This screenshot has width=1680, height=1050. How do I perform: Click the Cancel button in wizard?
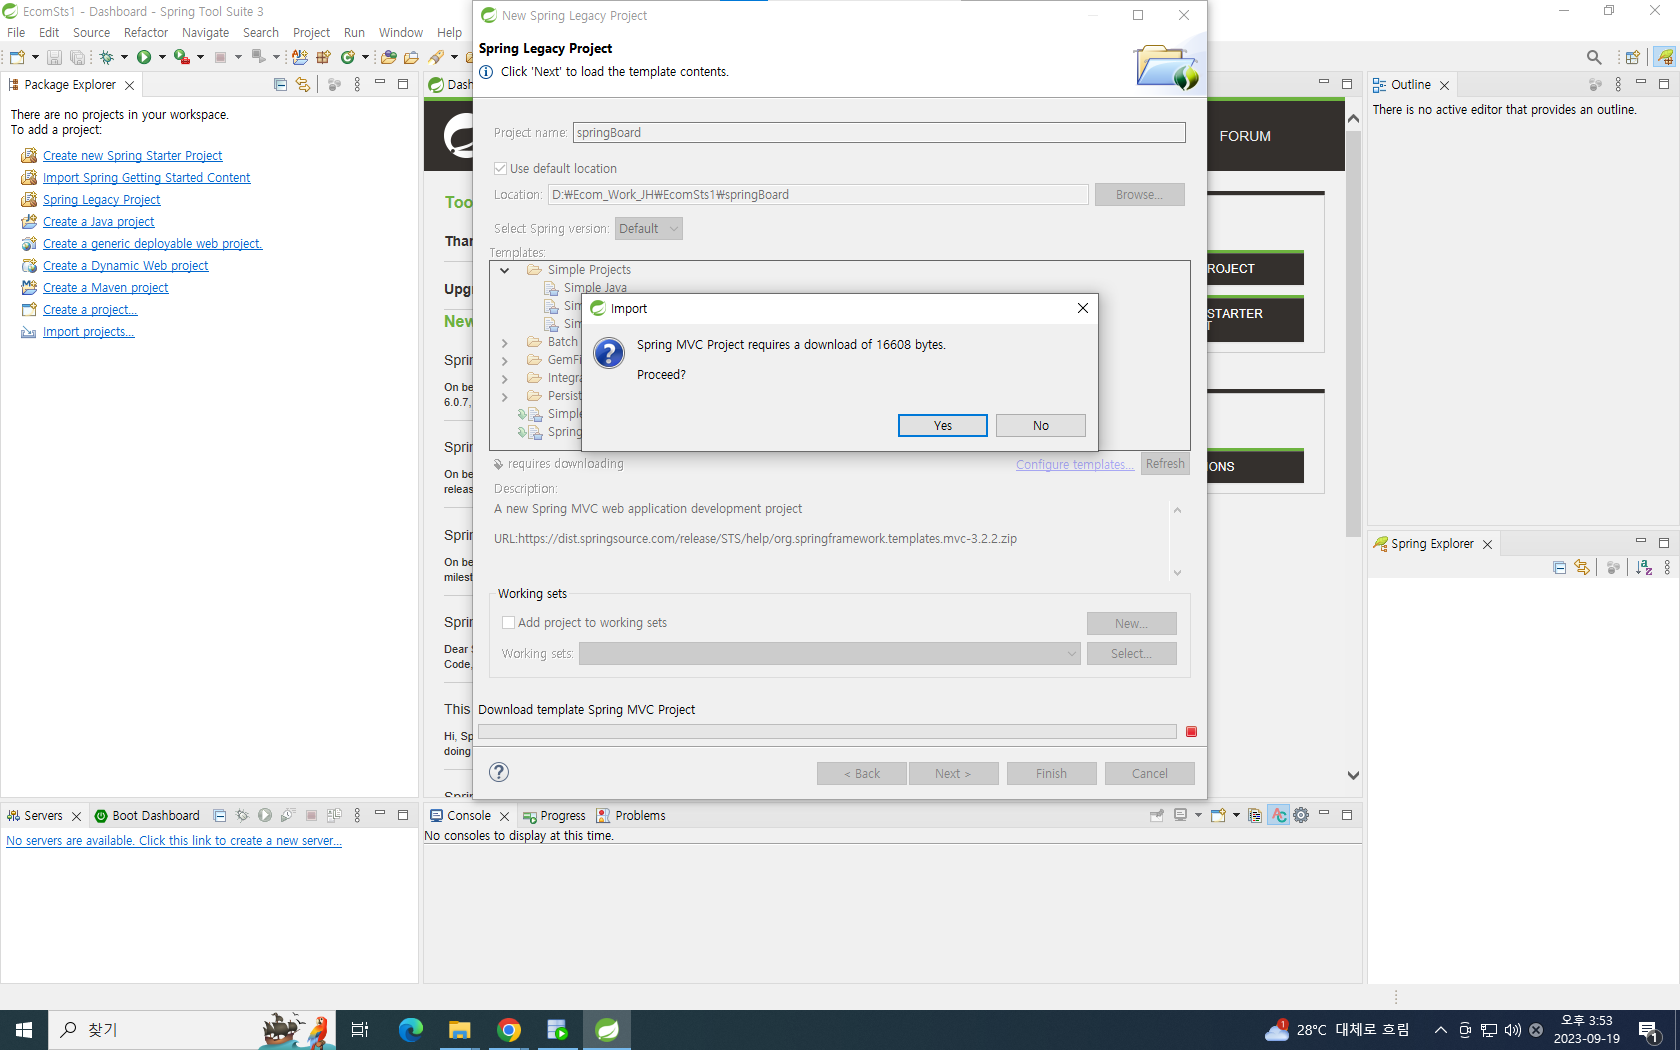click(1150, 774)
